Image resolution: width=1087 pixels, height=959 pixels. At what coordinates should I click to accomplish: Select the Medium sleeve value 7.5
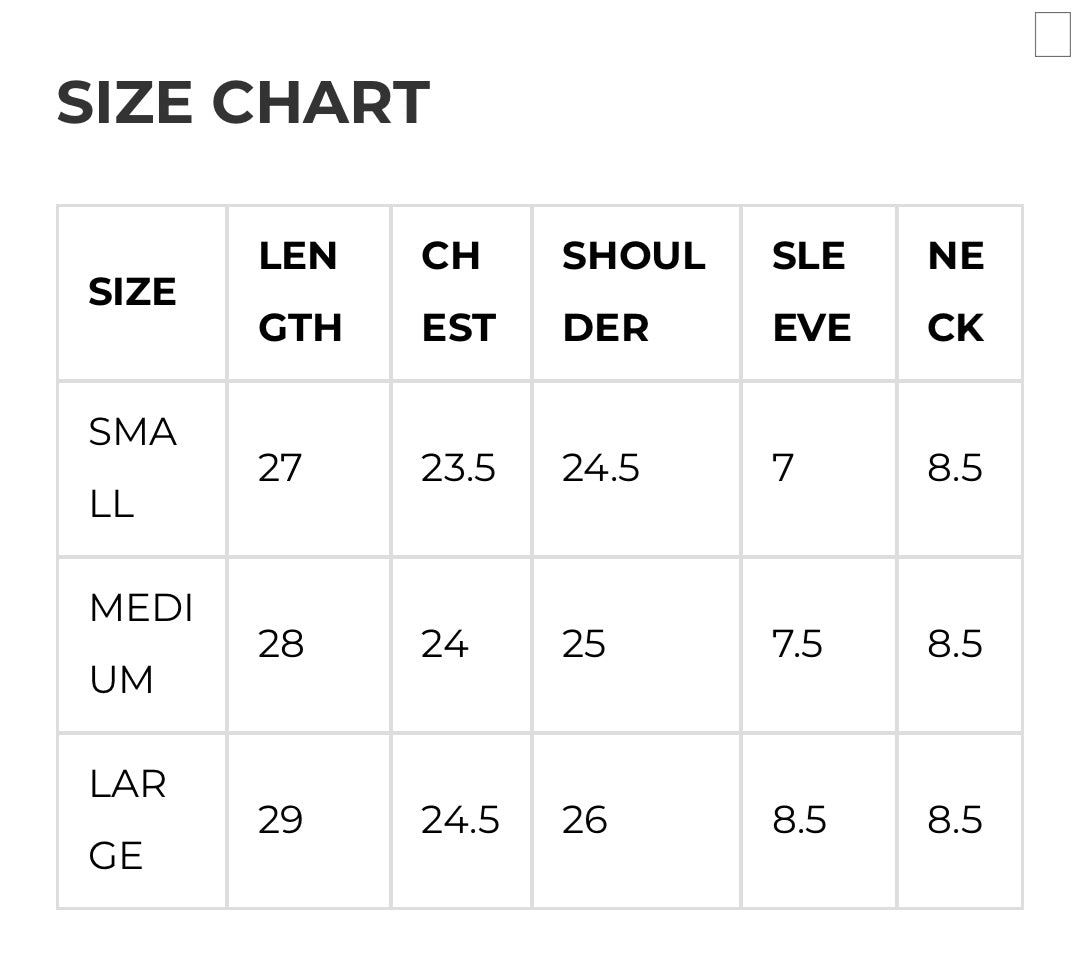tap(797, 644)
